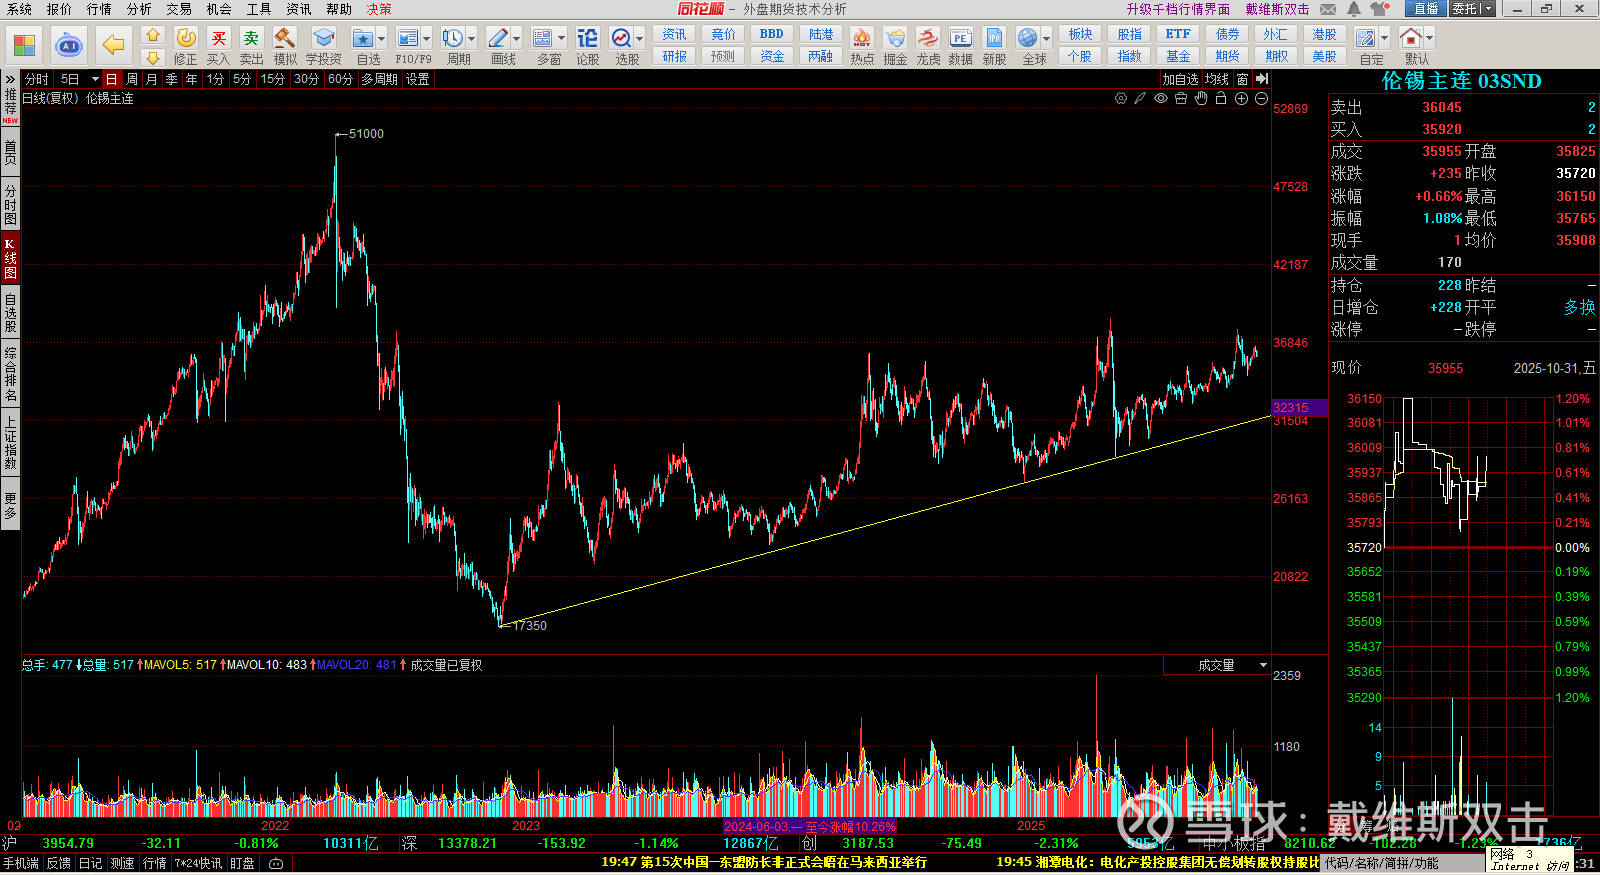Open the 热点 hot topics flame icon

click(862, 46)
